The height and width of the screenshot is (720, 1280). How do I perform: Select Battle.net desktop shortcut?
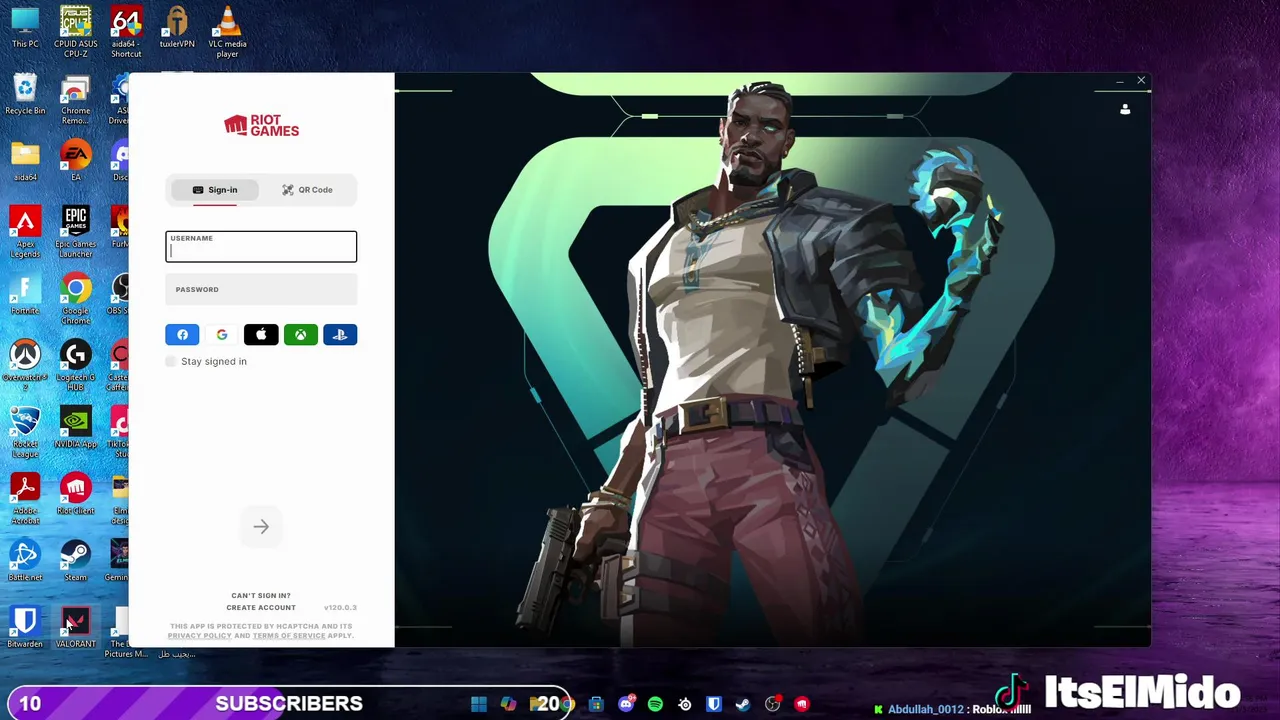point(25,561)
